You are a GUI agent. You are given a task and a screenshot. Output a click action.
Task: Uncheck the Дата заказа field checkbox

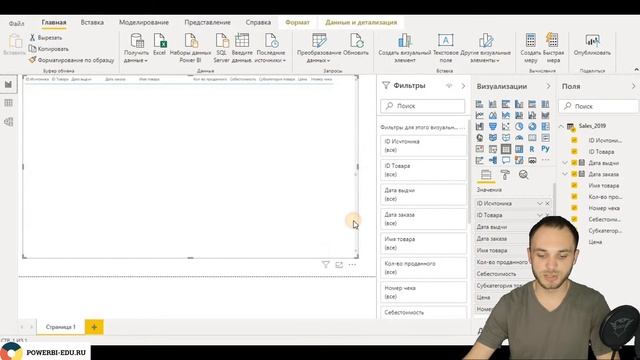click(574, 174)
